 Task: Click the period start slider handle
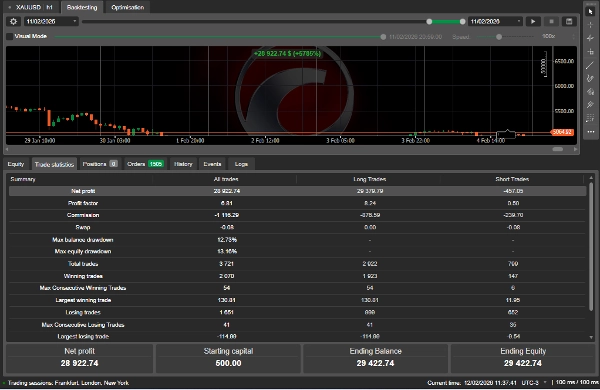[429, 21]
